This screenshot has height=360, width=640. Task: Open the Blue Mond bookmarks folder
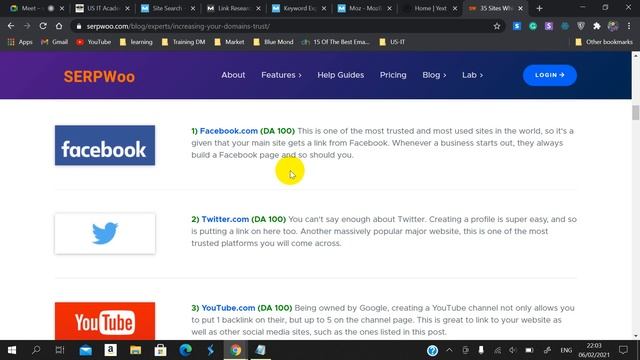(x=273, y=42)
